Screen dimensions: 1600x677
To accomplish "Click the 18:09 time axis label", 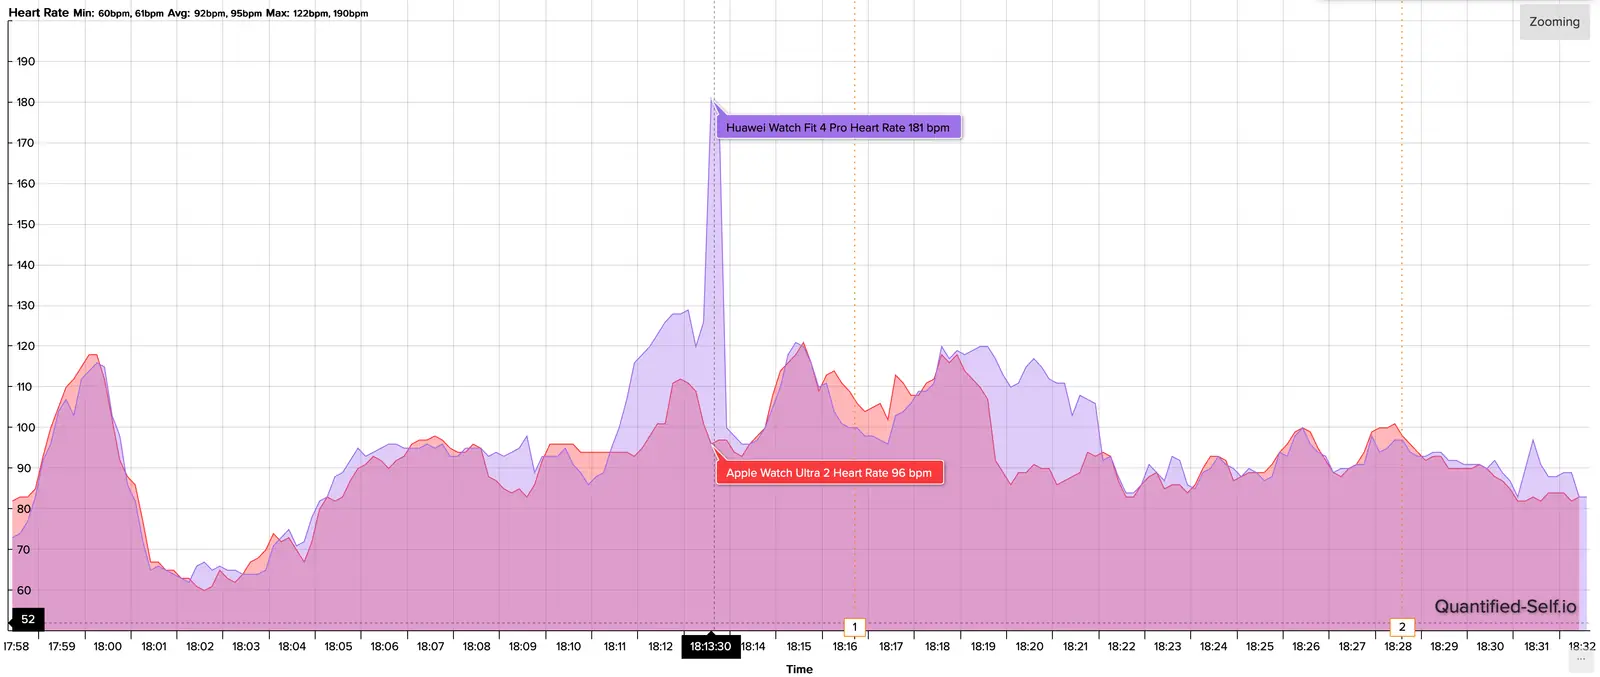I will coord(522,646).
